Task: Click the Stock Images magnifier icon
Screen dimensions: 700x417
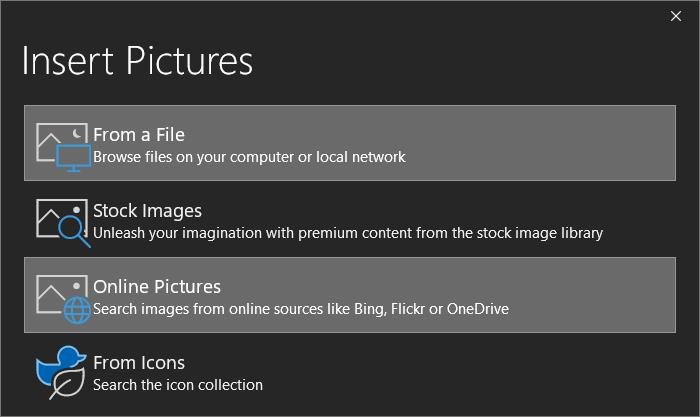Action: [x=63, y=223]
